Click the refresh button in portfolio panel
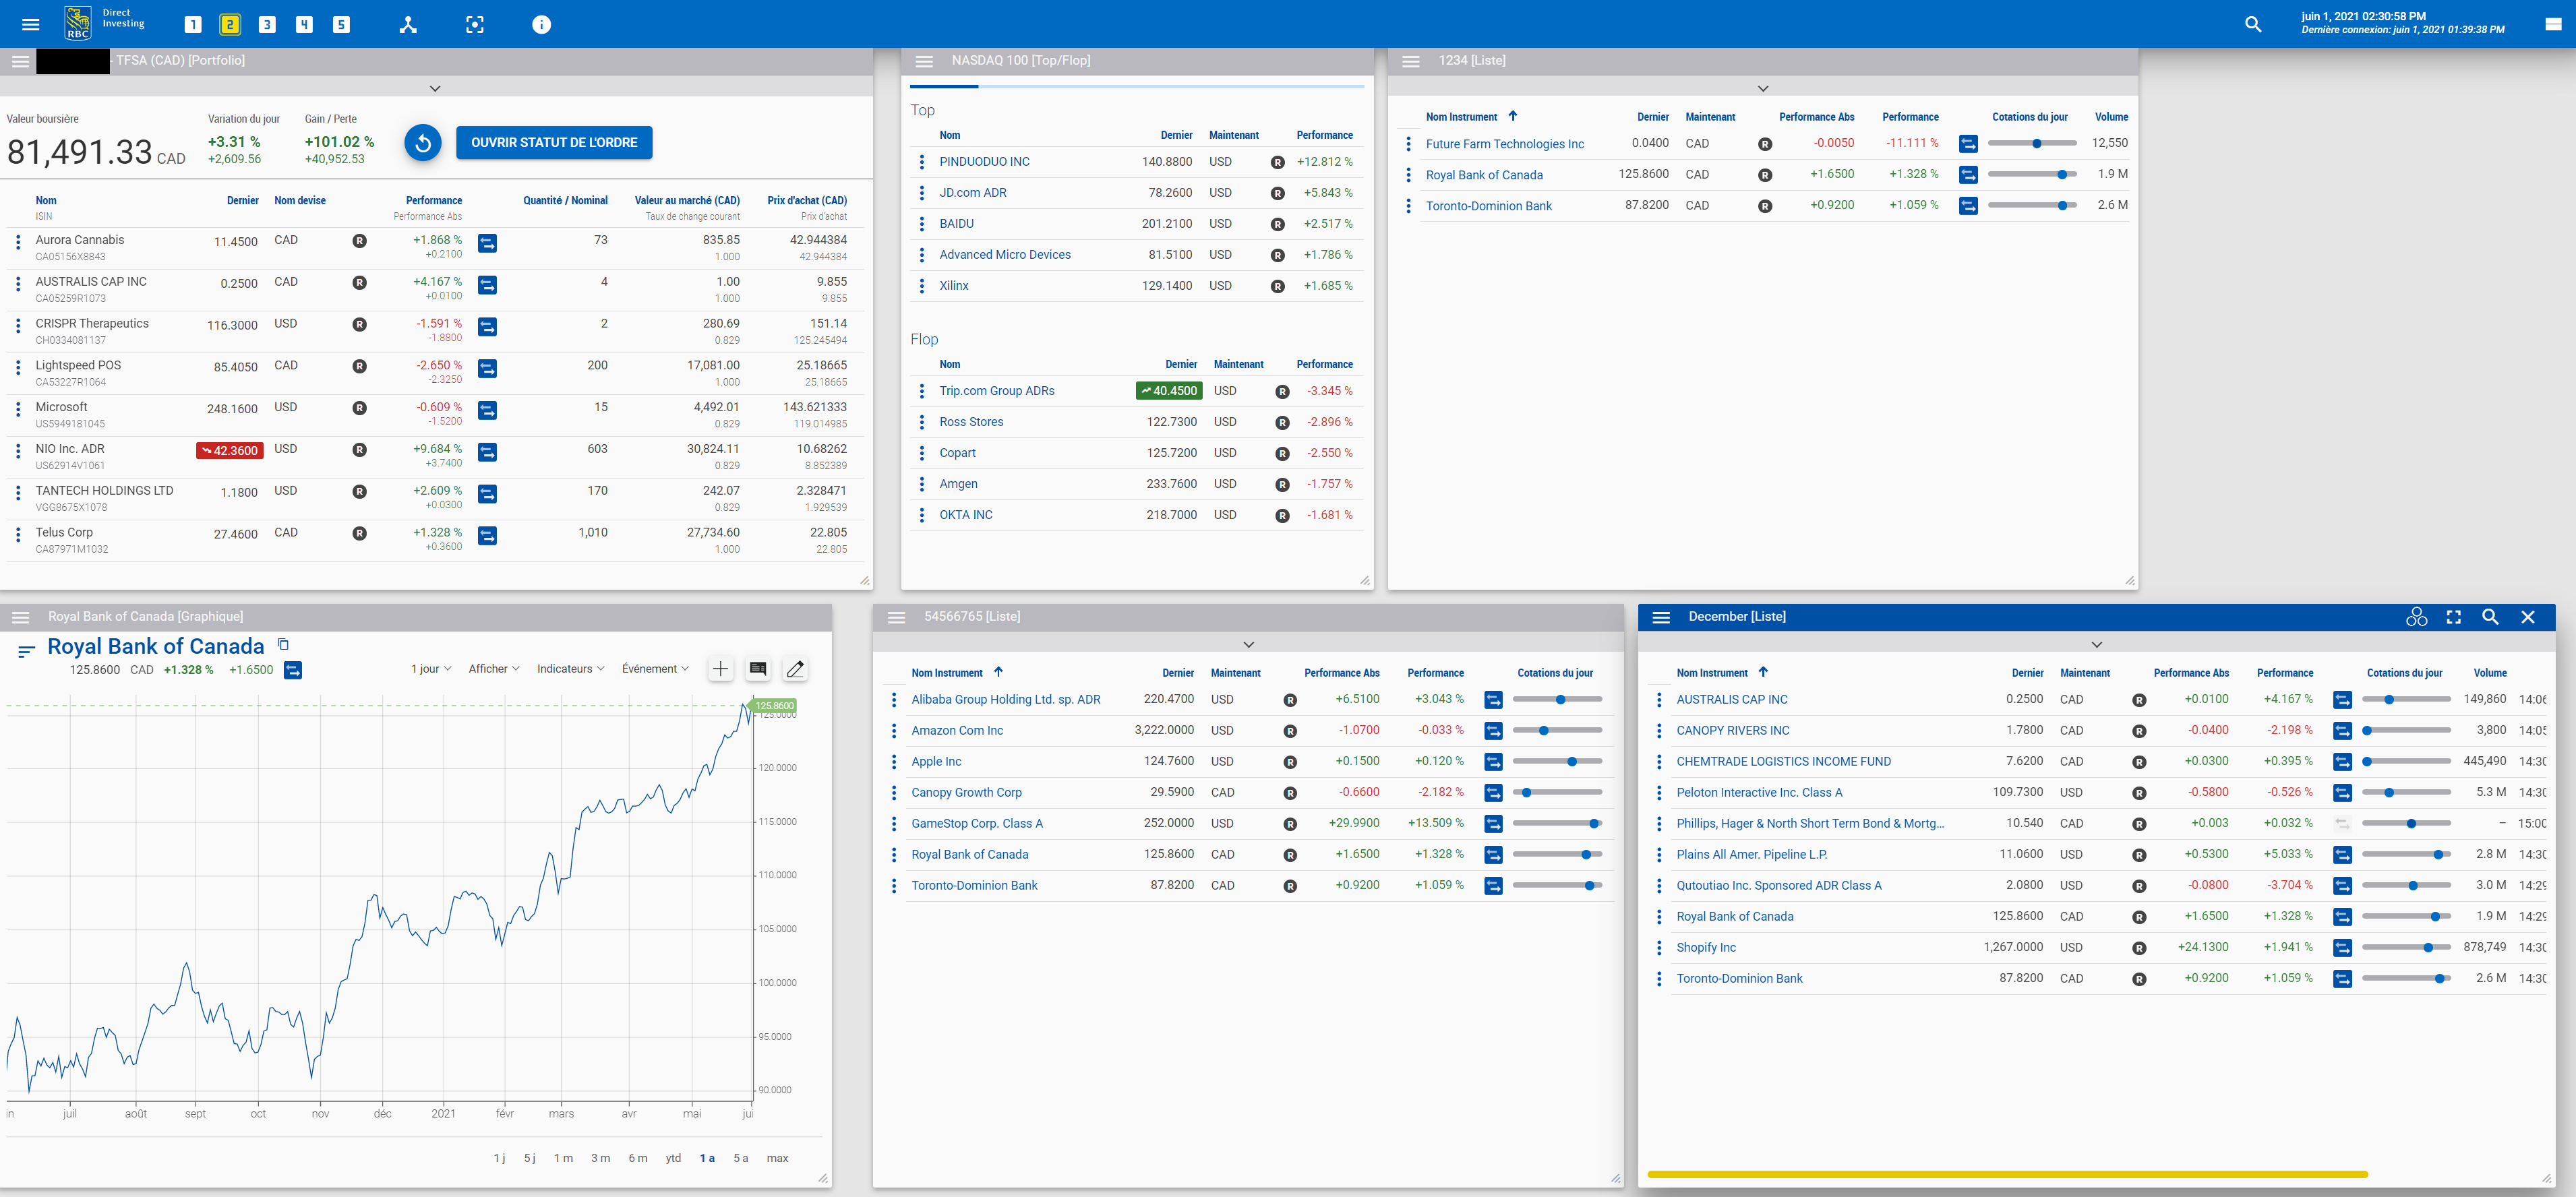 [x=423, y=142]
